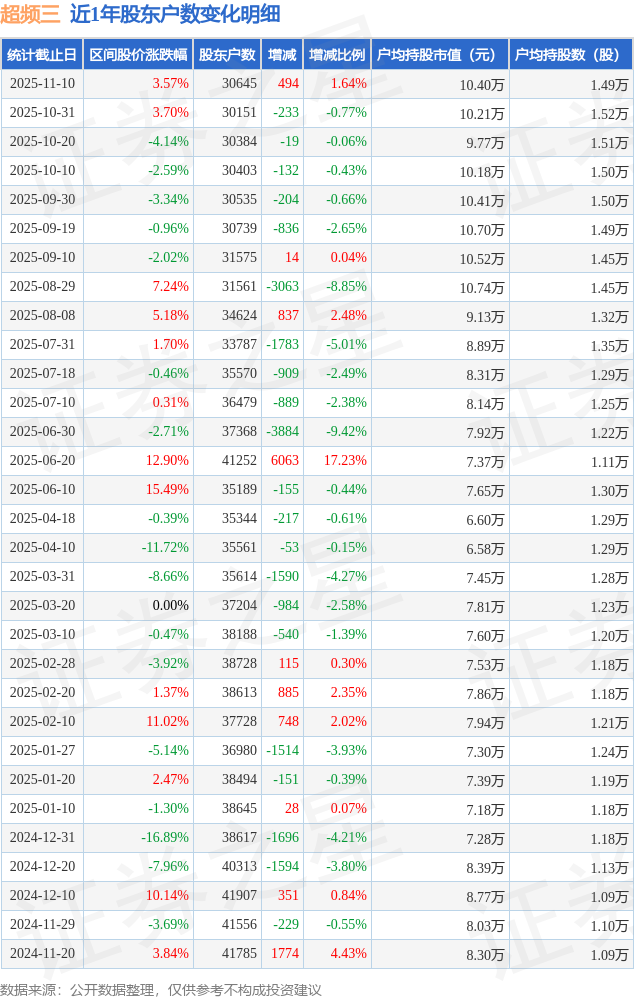Click the 增减比例 column header
Image resolution: width=634 pixels, height=999 pixels.
(337, 55)
